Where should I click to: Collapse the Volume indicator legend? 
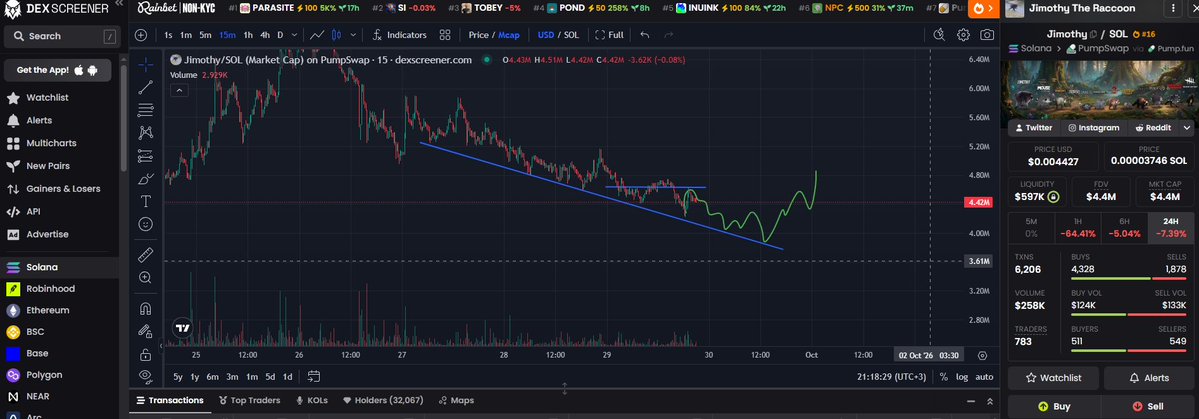click(178, 90)
